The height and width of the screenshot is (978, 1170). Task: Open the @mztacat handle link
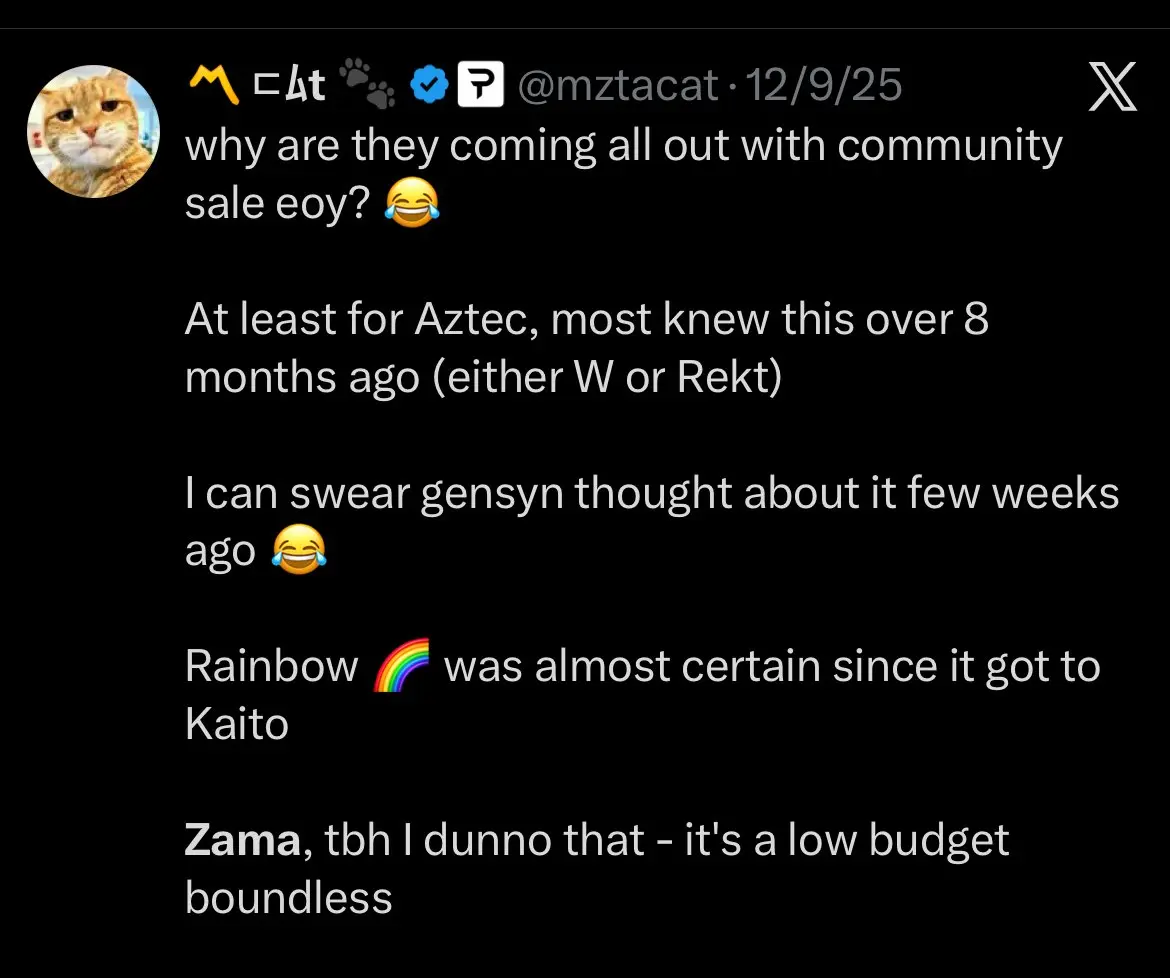click(x=618, y=85)
